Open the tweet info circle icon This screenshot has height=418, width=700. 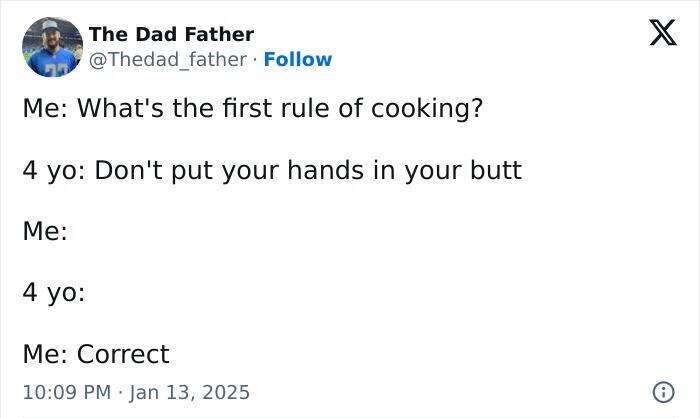coord(661,391)
